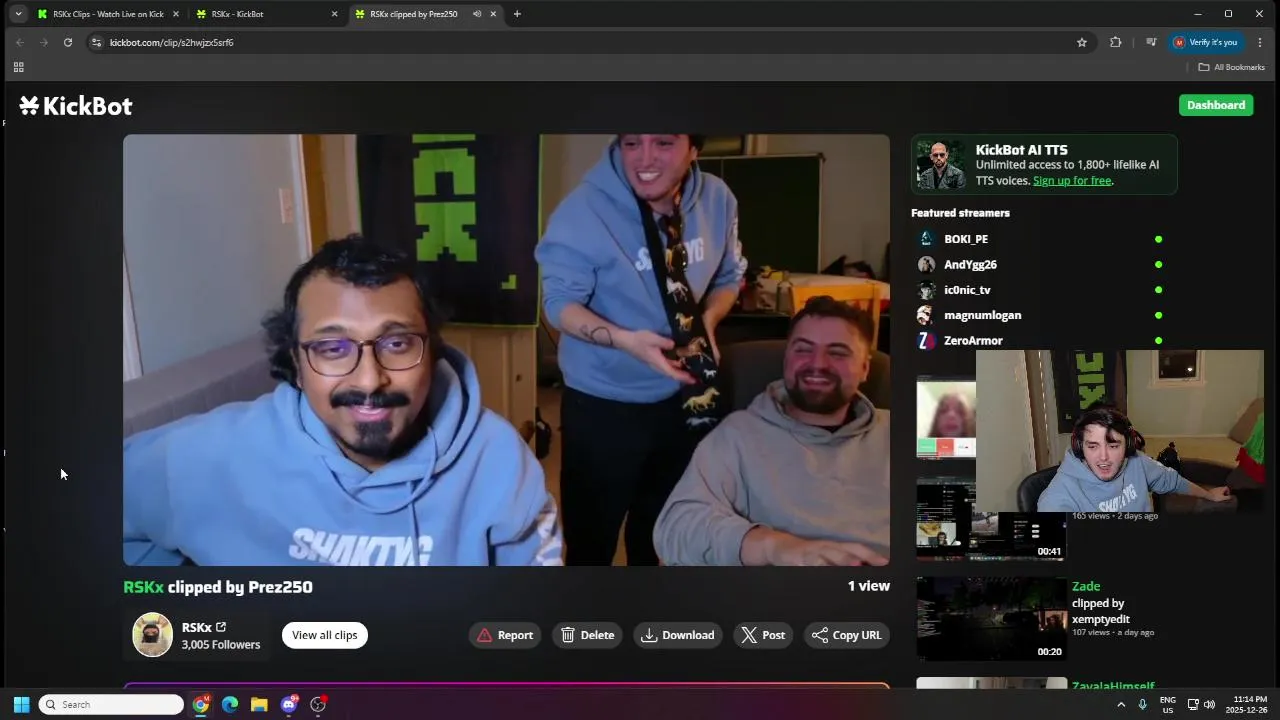
Task: Open volume control in system tray
Action: (1209, 705)
